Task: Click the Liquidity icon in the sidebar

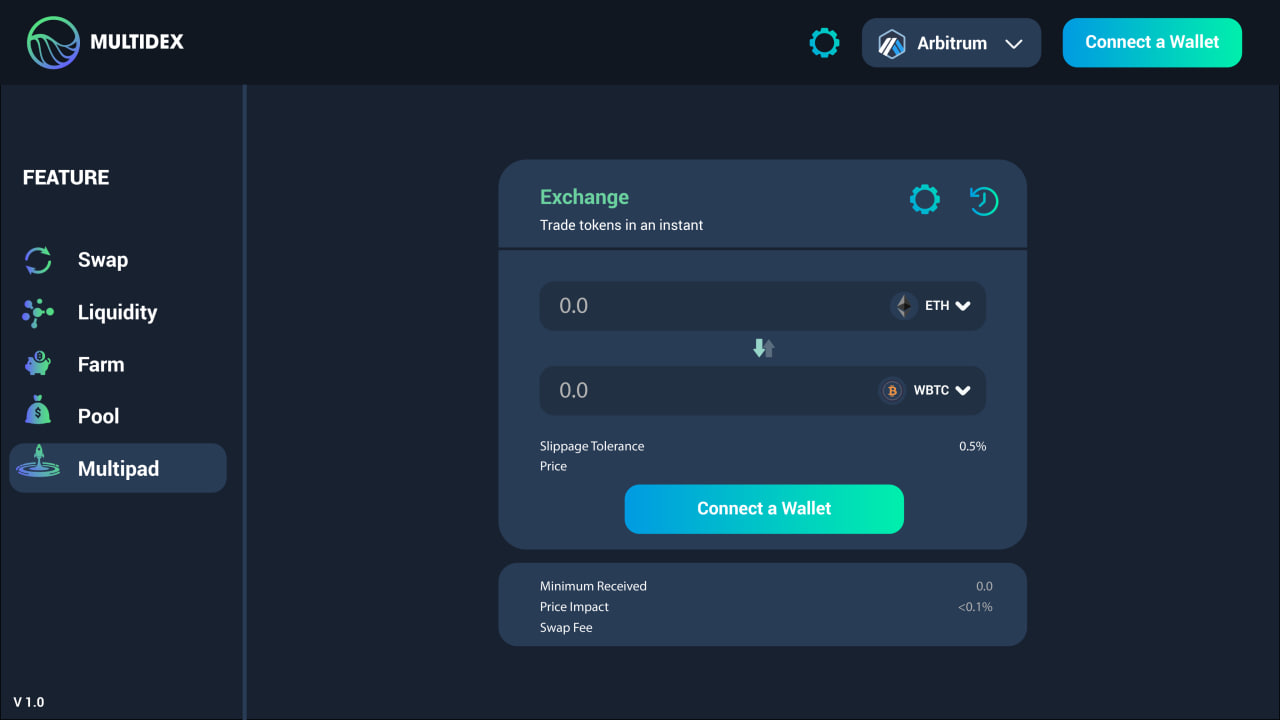Action: click(37, 312)
